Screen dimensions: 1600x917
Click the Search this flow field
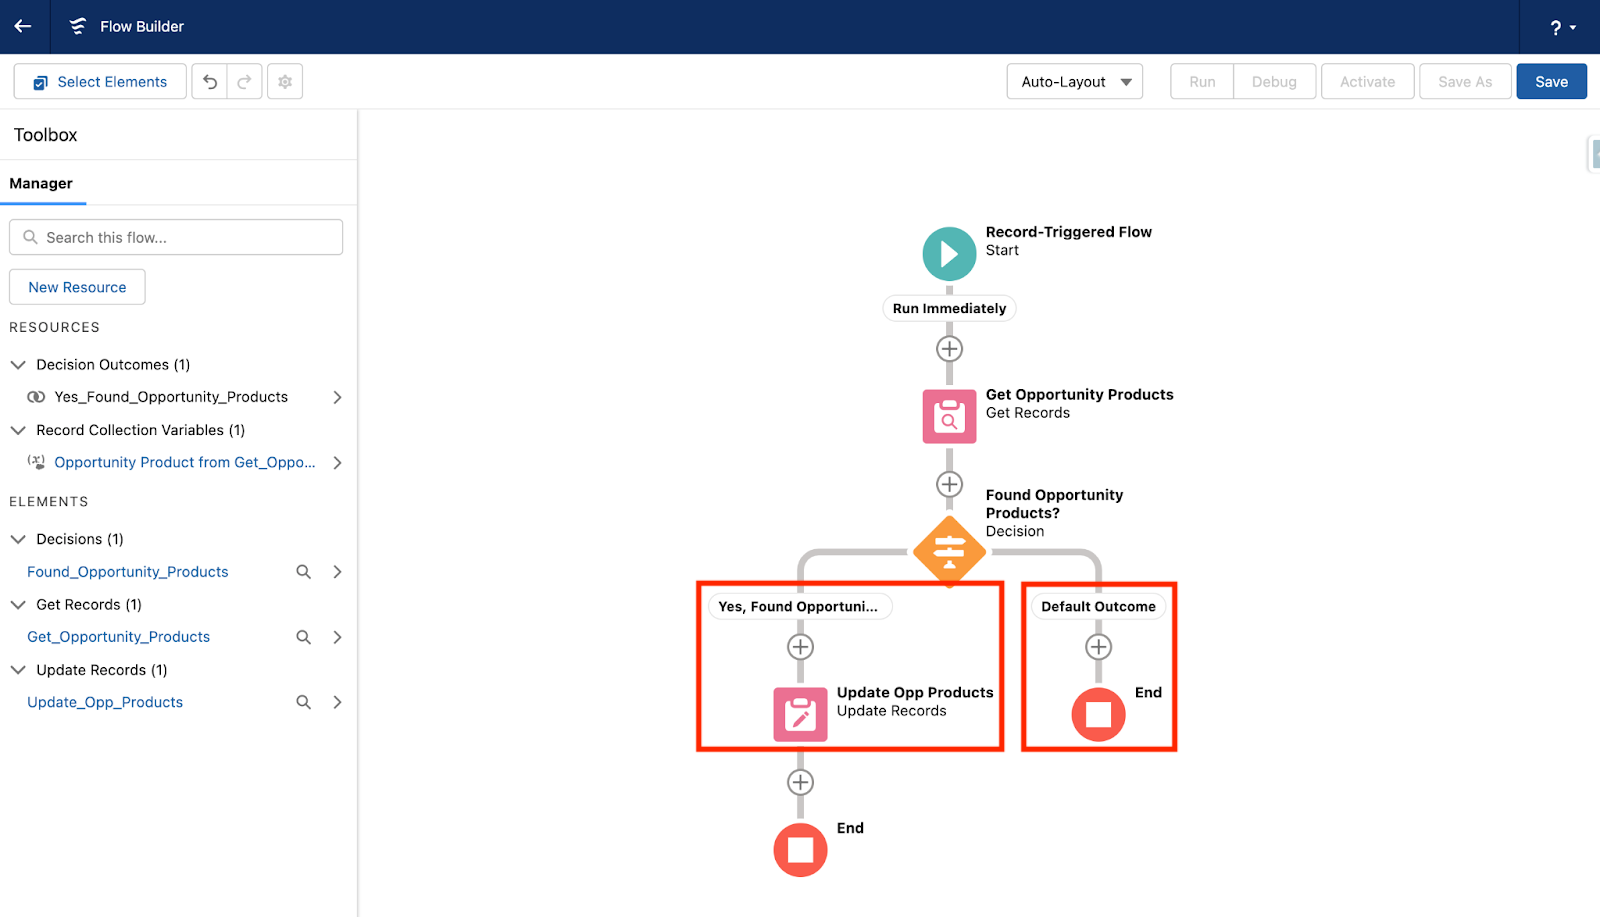pyautogui.click(x=176, y=237)
